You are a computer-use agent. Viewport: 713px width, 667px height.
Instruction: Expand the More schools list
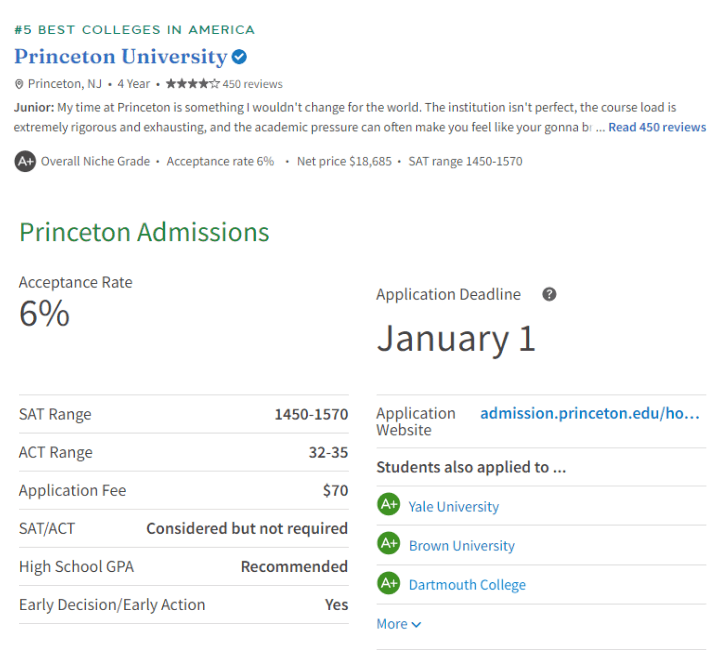pos(399,624)
